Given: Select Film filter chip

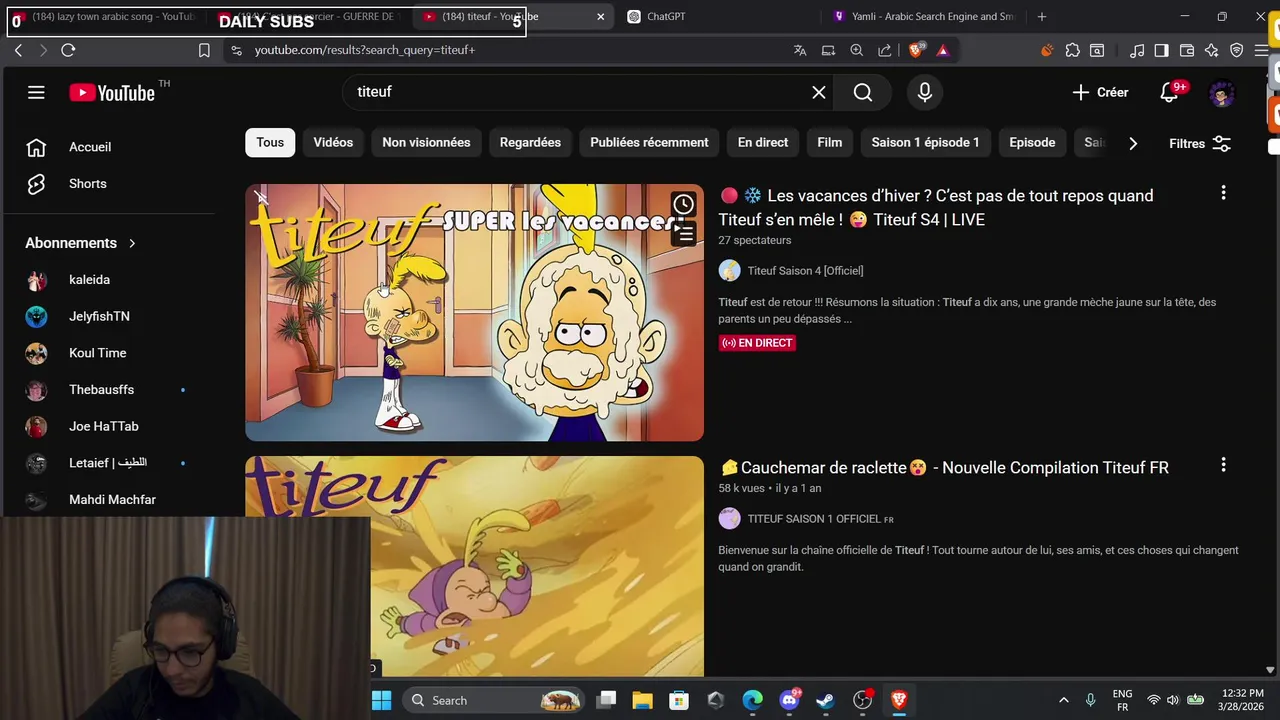Looking at the screenshot, I should pos(830,142).
